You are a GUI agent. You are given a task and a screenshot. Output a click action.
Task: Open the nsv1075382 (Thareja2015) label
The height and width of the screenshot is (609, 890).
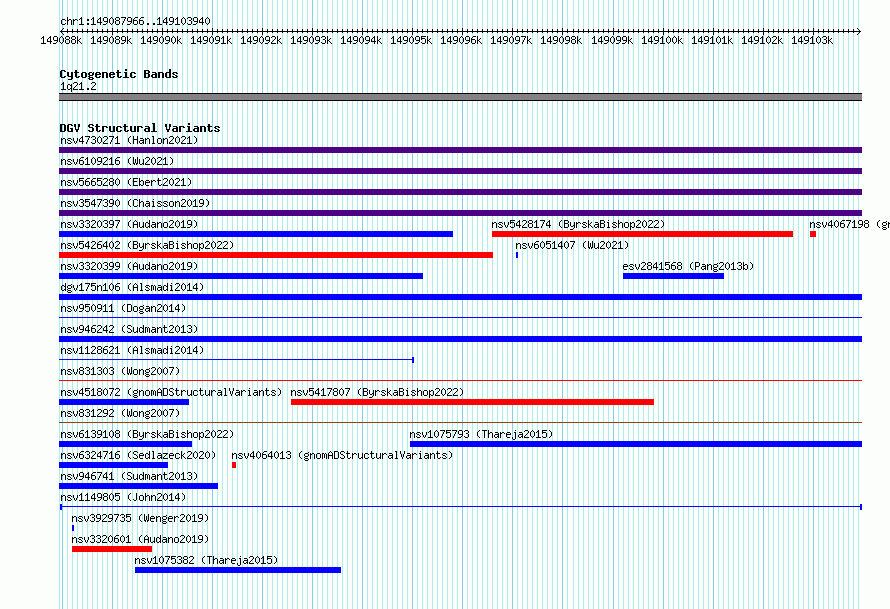(x=206, y=560)
